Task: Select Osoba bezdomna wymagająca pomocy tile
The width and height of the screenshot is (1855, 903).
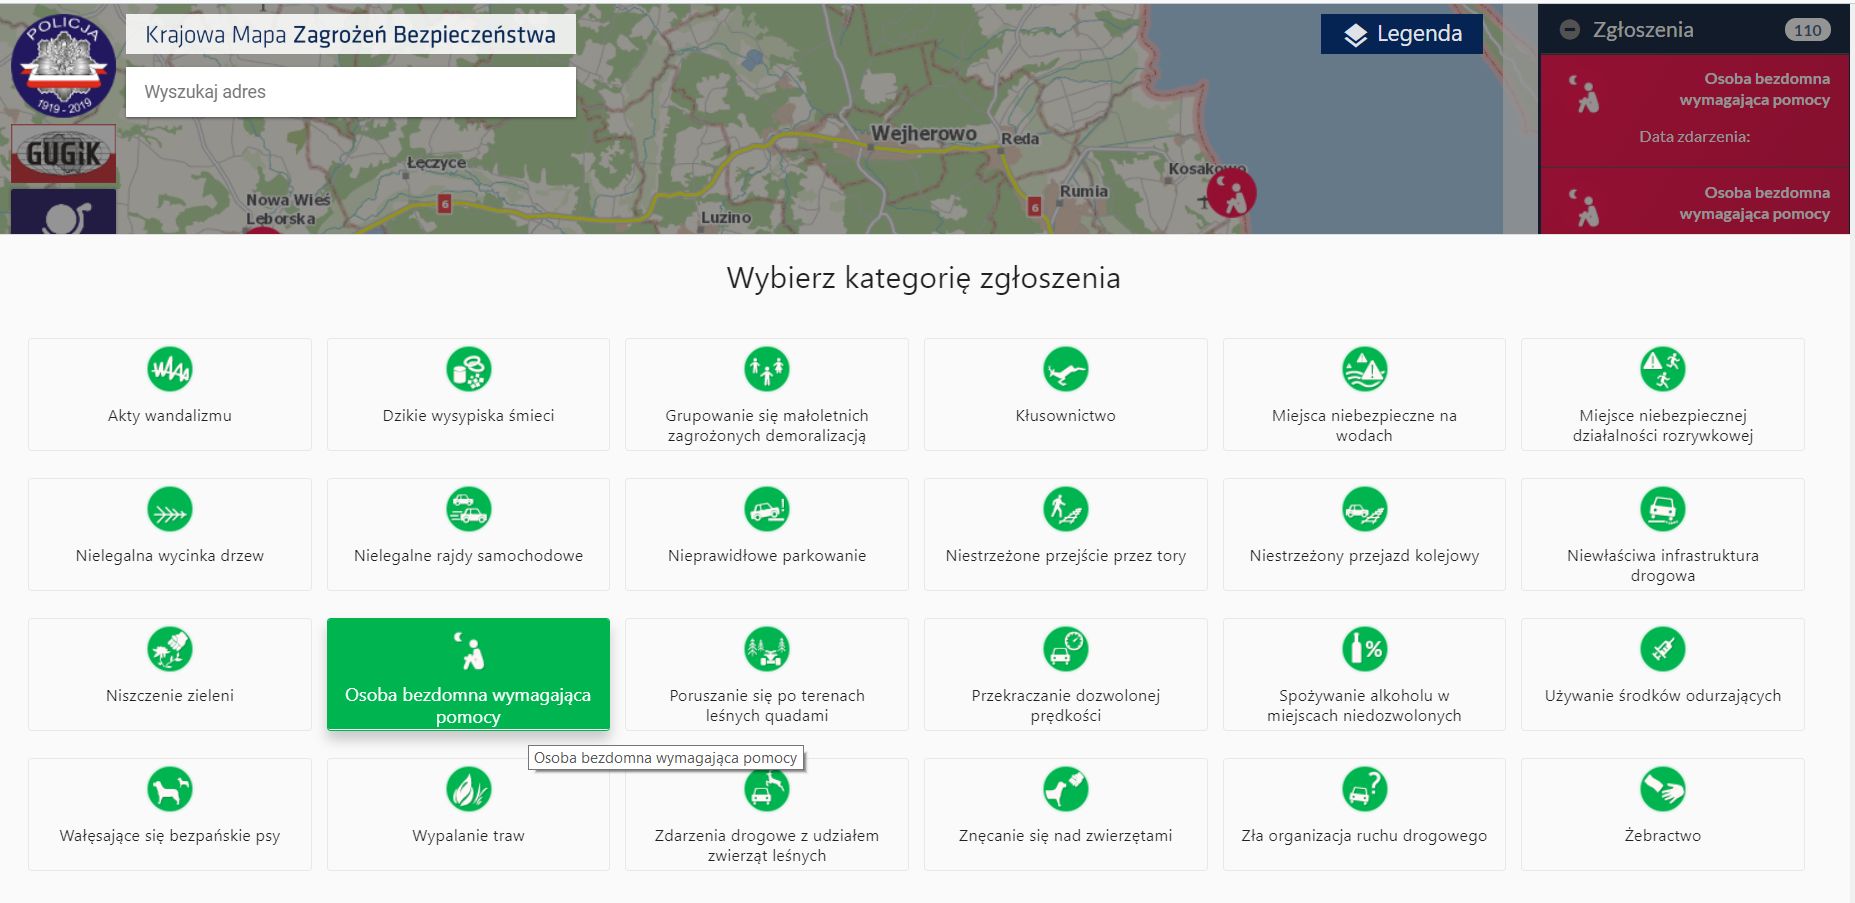Action: pos(468,674)
